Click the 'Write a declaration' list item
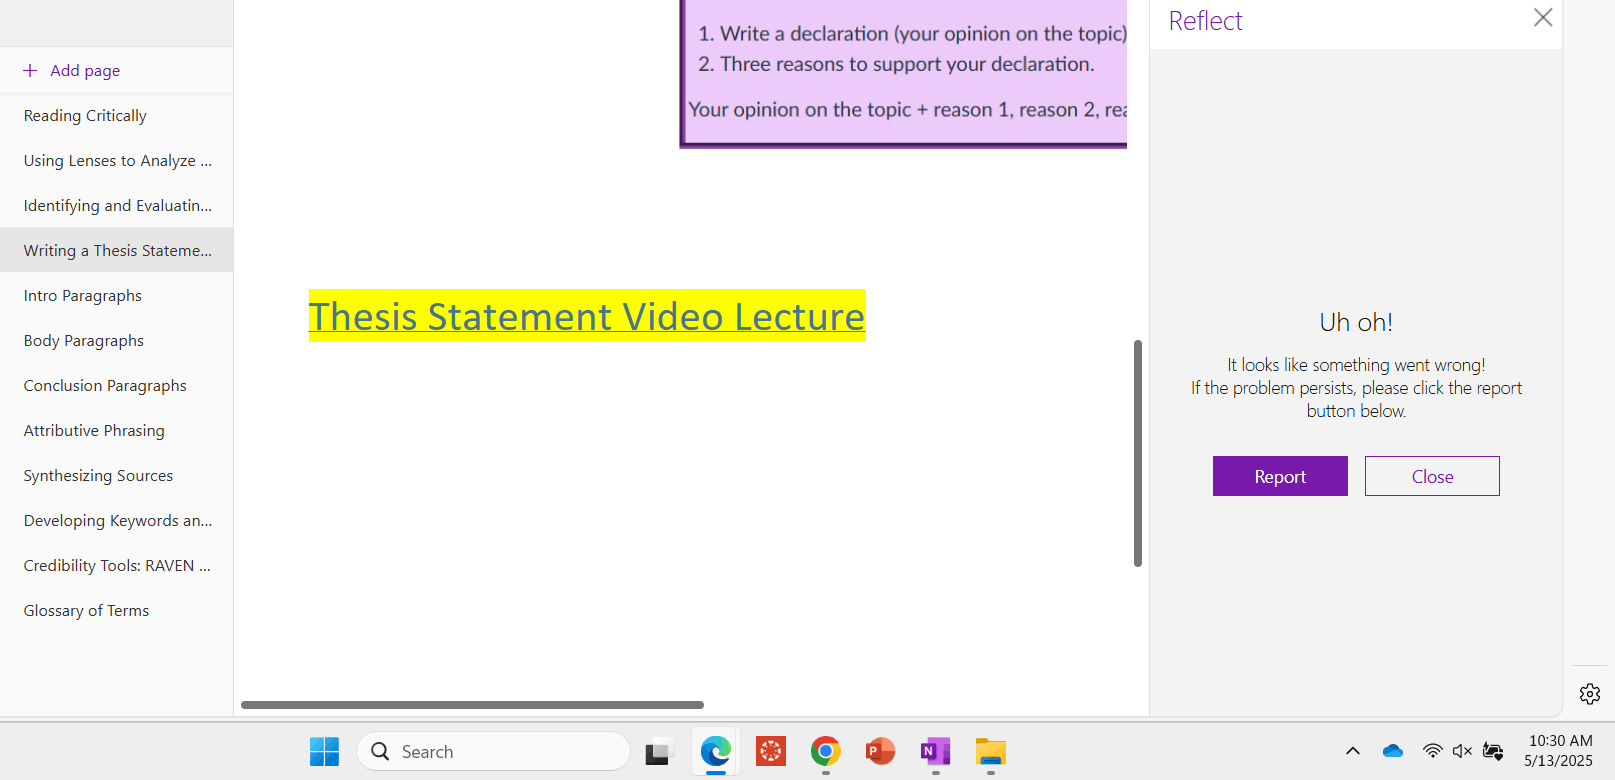 (912, 33)
